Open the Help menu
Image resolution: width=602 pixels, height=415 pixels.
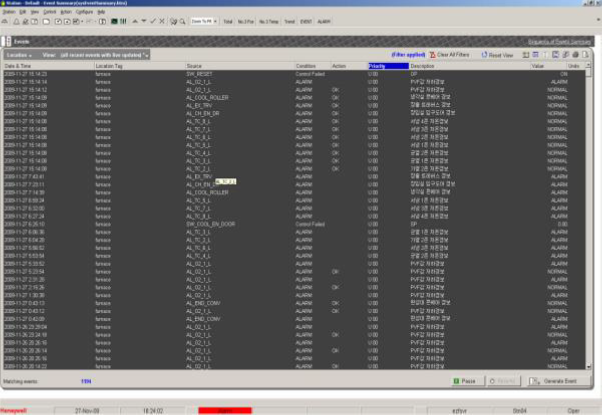pyautogui.click(x=101, y=12)
